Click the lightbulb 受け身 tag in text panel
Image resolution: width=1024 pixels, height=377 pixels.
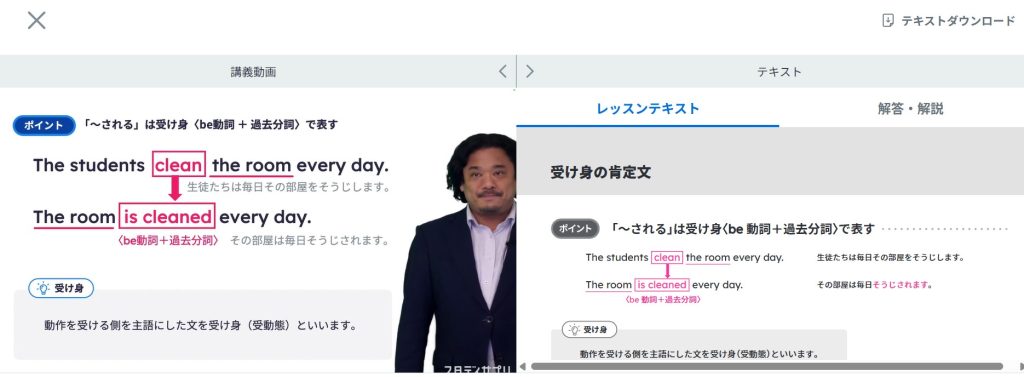click(x=589, y=330)
